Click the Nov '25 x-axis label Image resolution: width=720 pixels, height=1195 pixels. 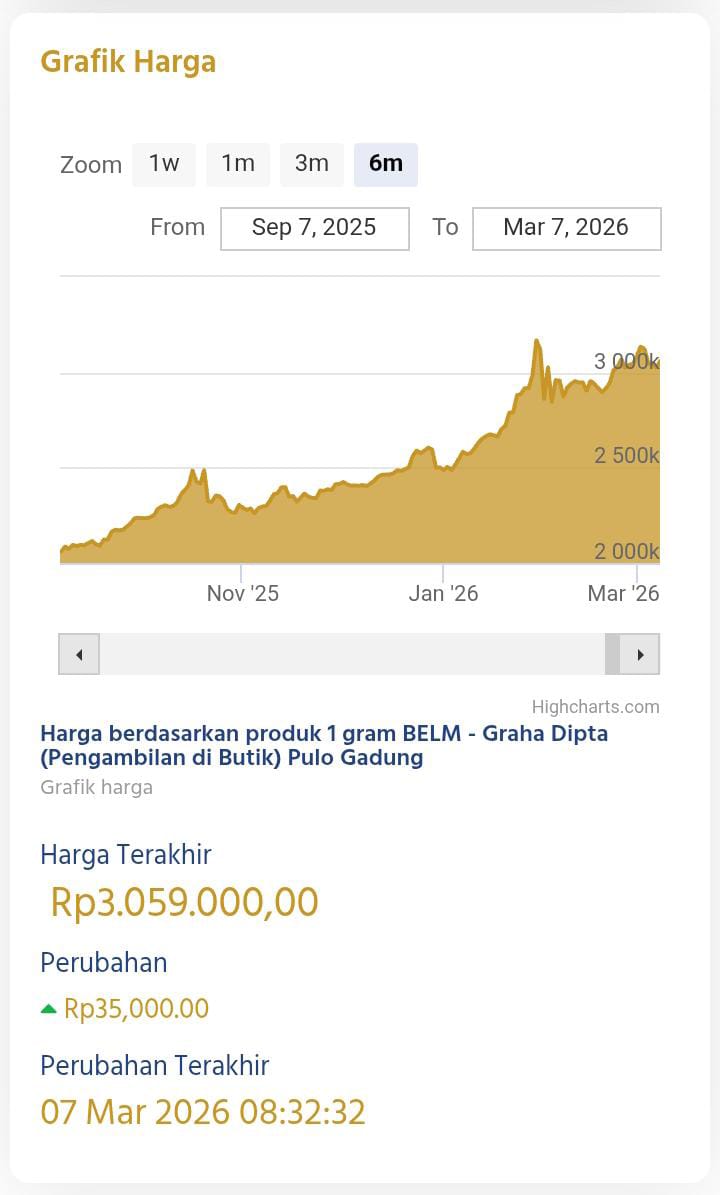pos(243,594)
